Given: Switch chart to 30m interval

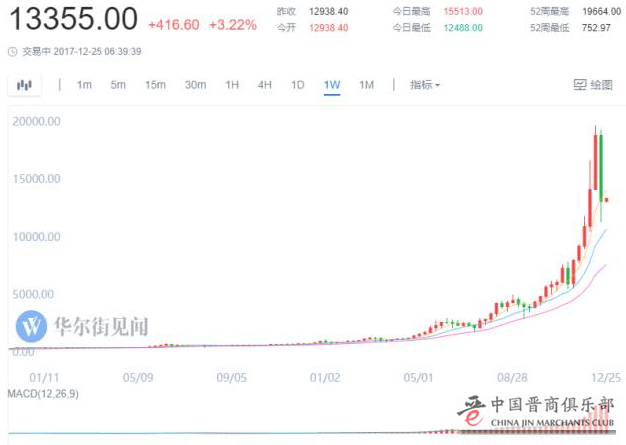Looking at the screenshot, I should pos(195,85).
